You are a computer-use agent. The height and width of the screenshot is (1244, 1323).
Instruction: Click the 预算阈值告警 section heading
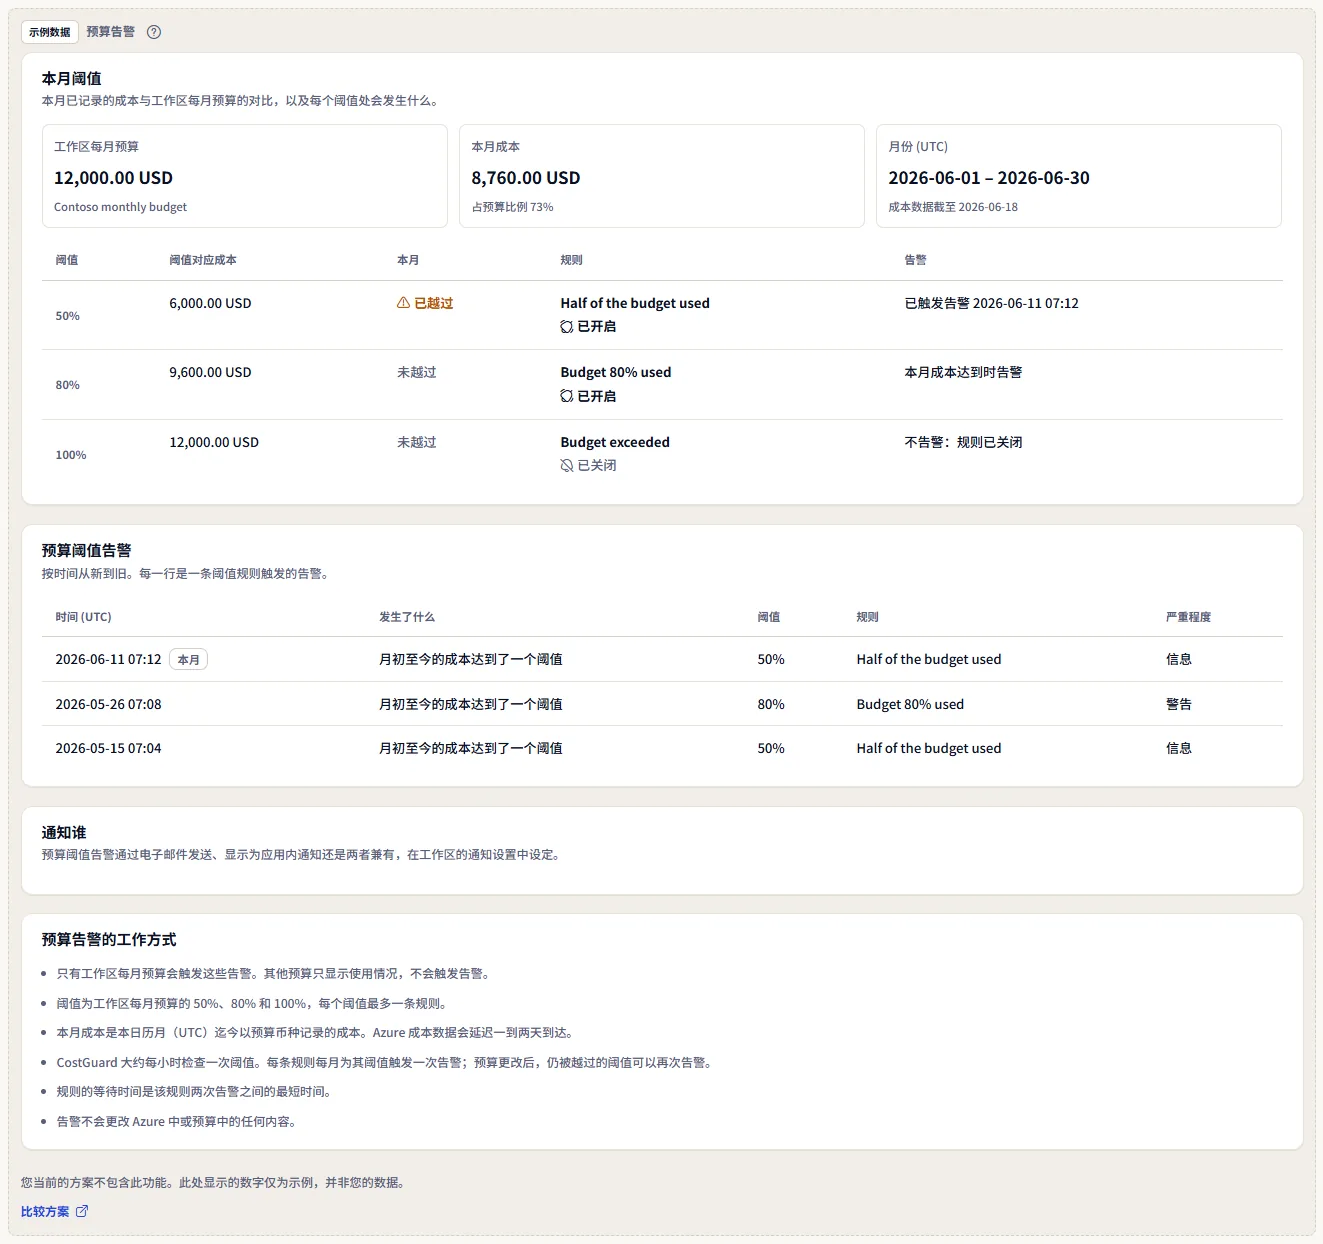click(x=86, y=550)
